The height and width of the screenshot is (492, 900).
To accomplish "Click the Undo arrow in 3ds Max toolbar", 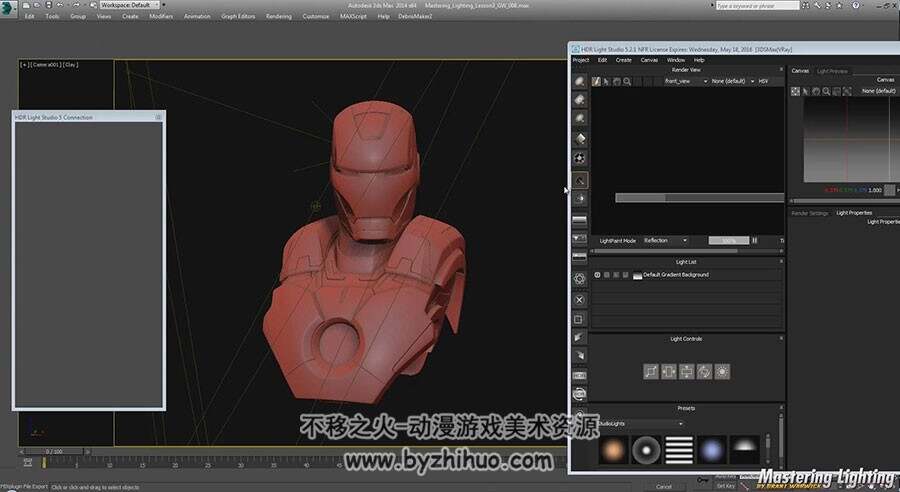I will pyautogui.click(x=59, y=5).
